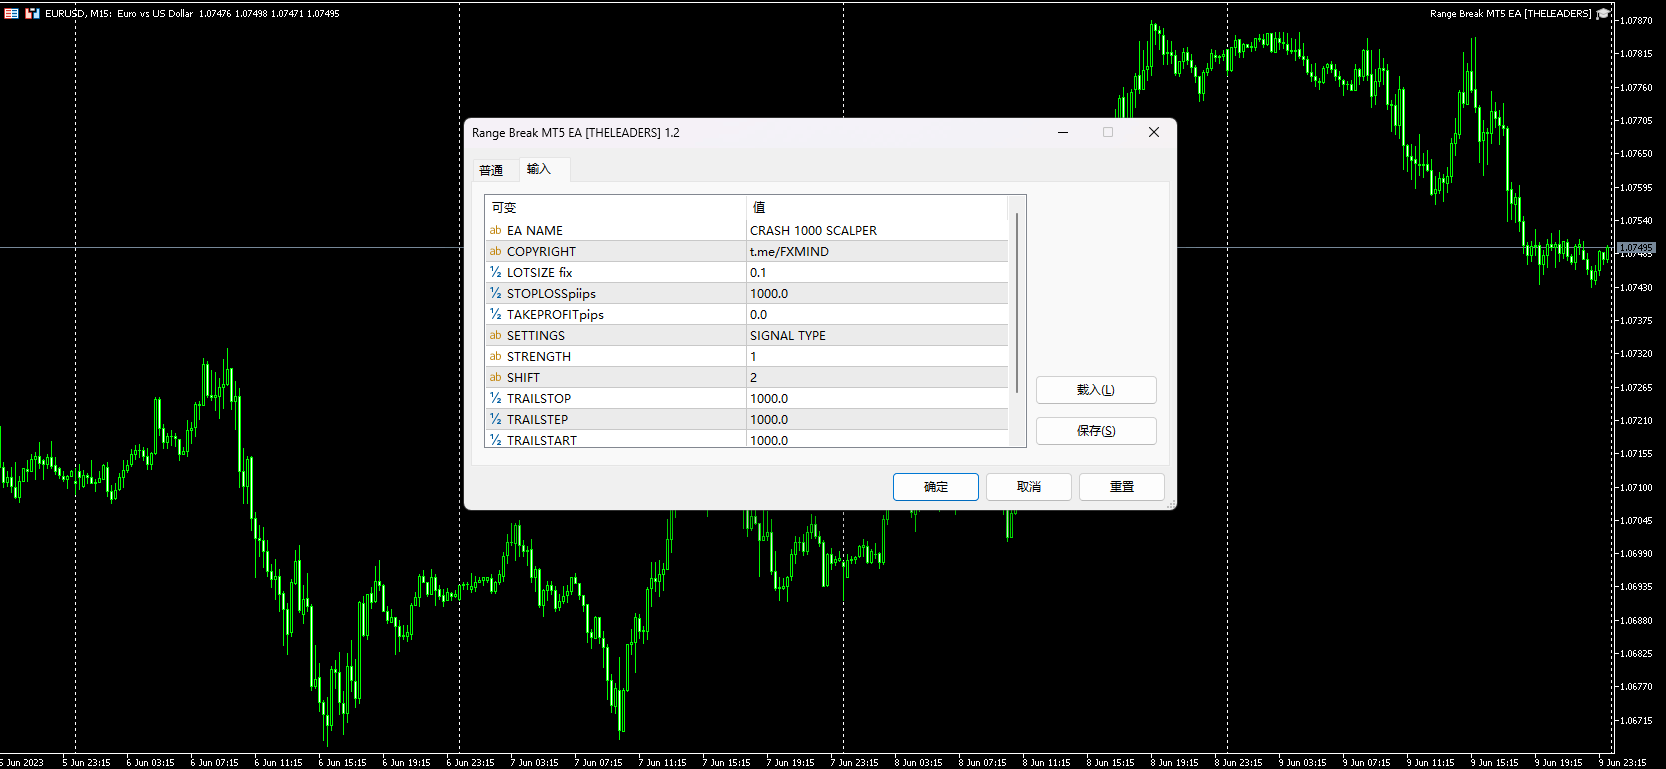Click the Range Break MT5 EA label on chart
1666x769 pixels.
[1510, 14]
